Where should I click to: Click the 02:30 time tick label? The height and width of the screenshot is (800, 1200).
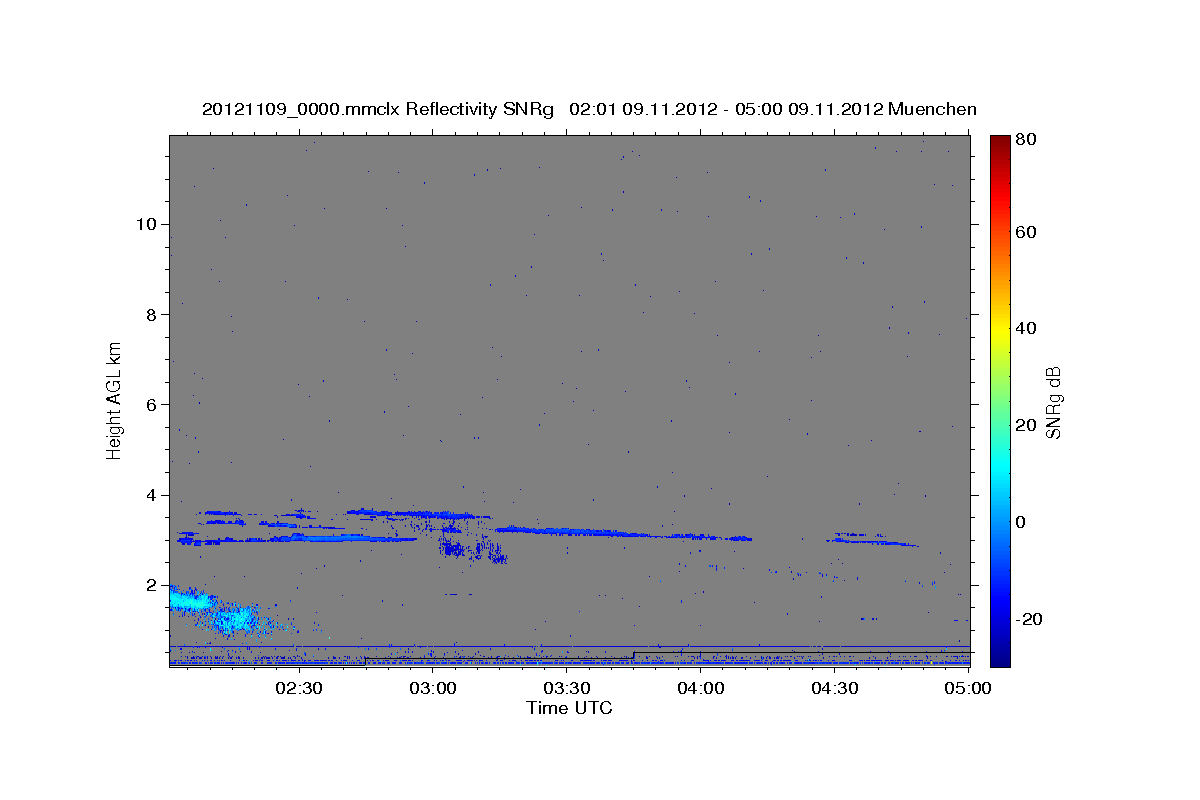coord(299,689)
